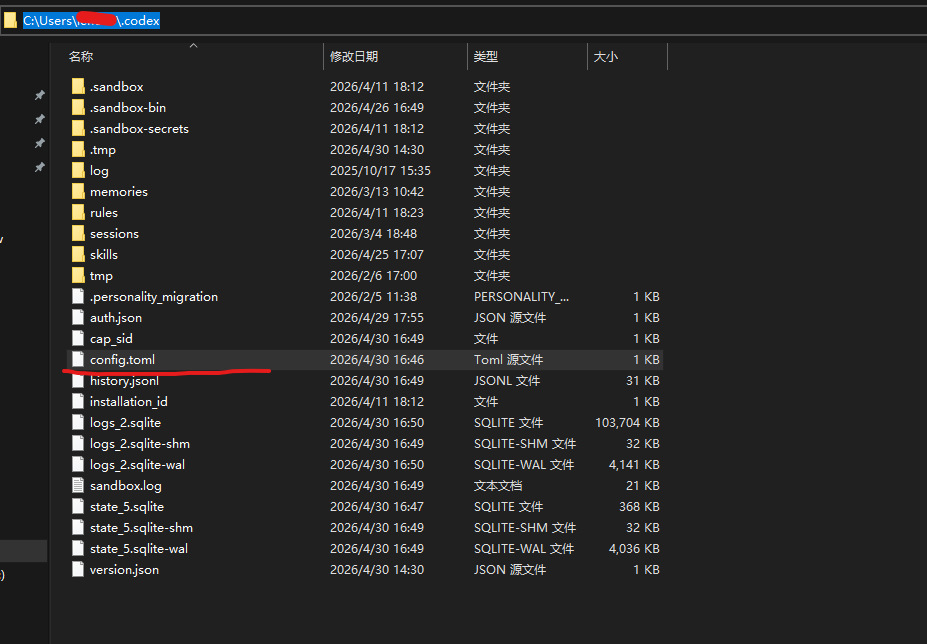
Task: Click the 文本文档 type cell
Action: coord(498,486)
